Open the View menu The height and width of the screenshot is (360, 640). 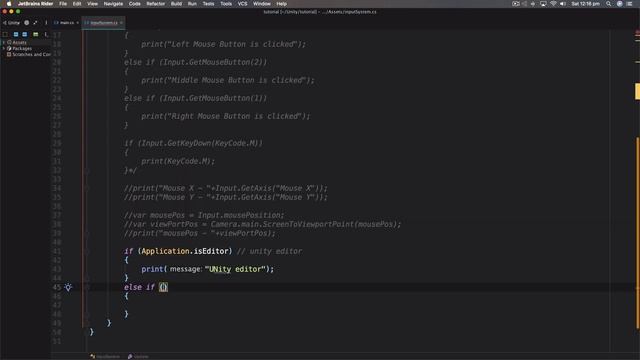92,4
